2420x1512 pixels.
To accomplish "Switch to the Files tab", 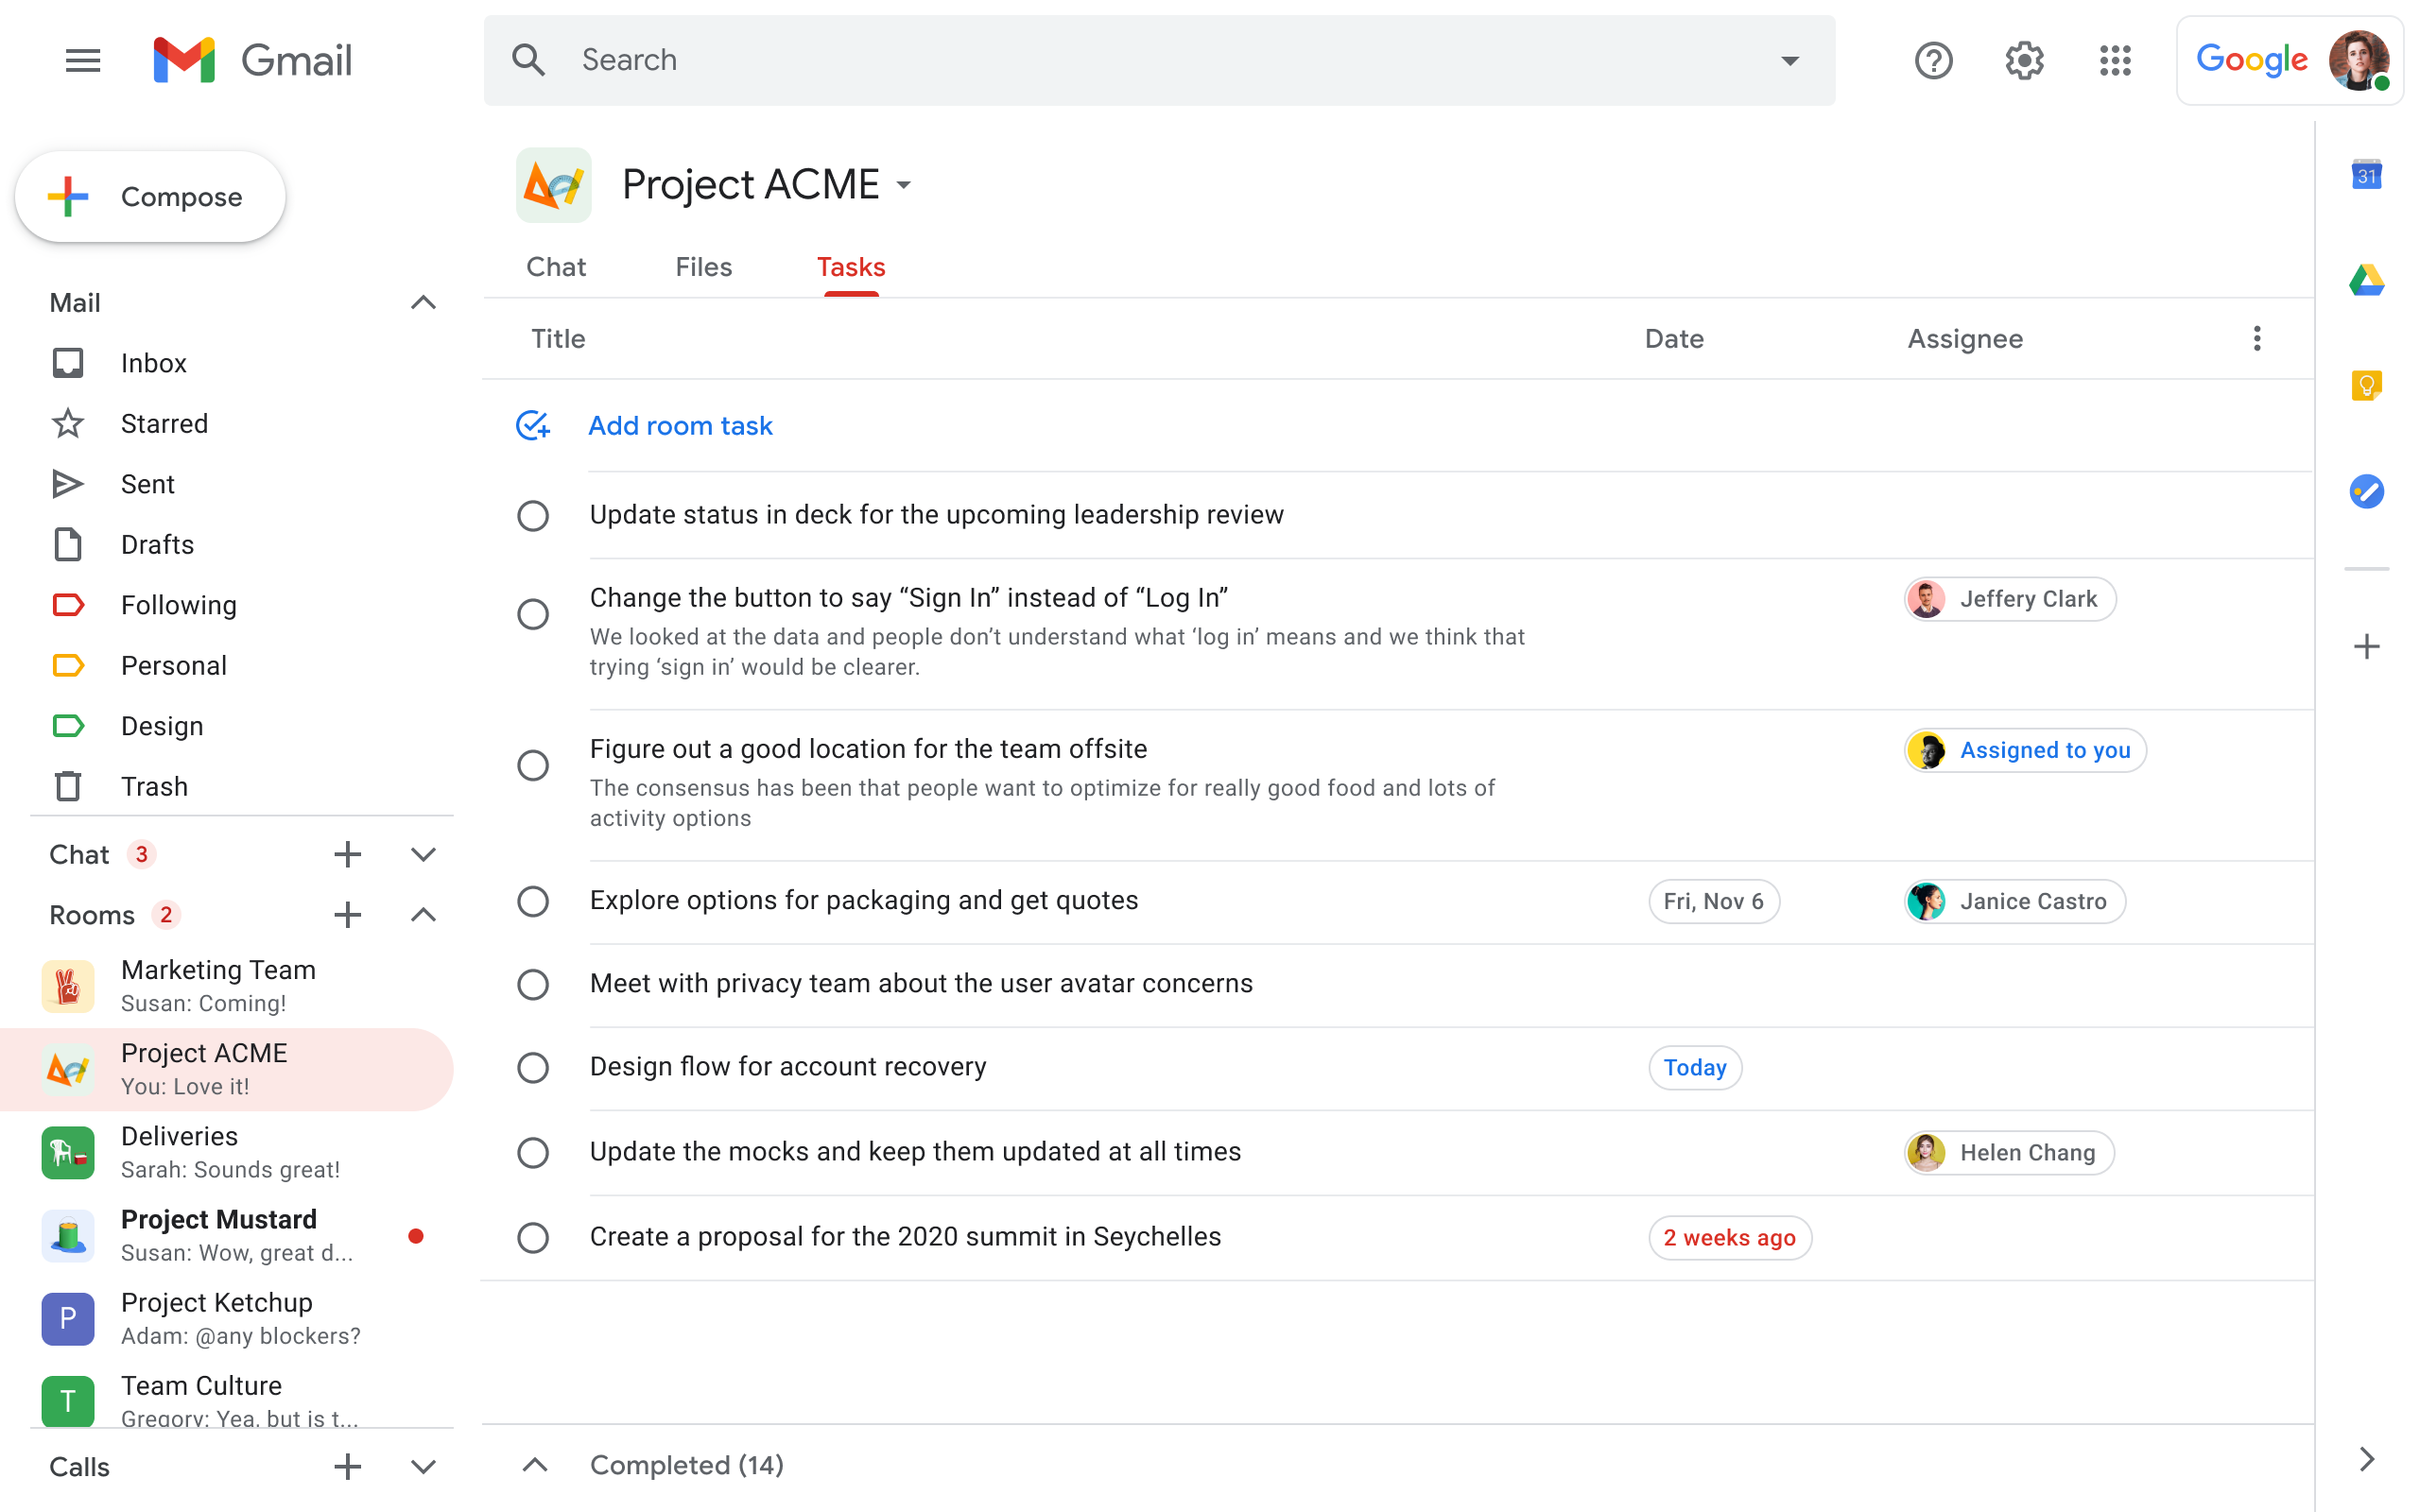I will pyautogui.click(x=704, y=267).
